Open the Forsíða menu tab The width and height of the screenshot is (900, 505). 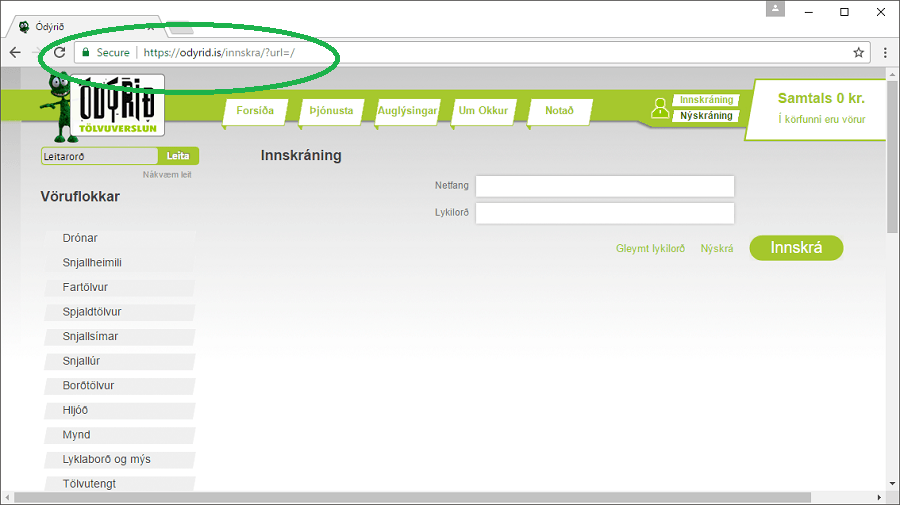point(255,111)
